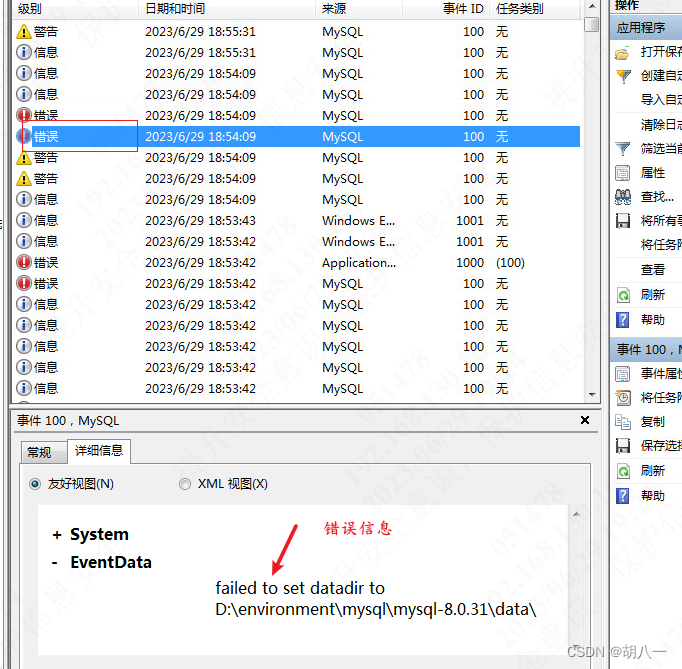Viewport: 682px width, 669px height.
Task: Click the 导入自定义视图 (Import custom view) action
Action: coord(661,100)
